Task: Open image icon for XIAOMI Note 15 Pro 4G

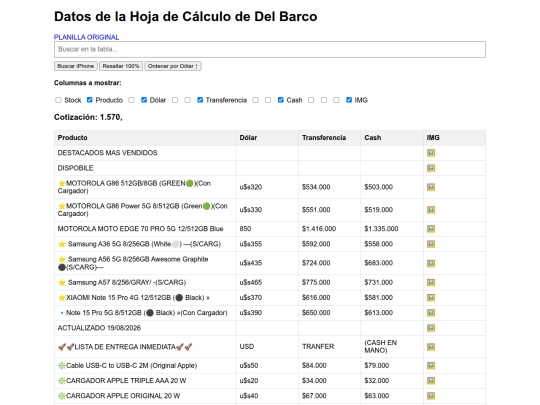Action: click(431, 298)
